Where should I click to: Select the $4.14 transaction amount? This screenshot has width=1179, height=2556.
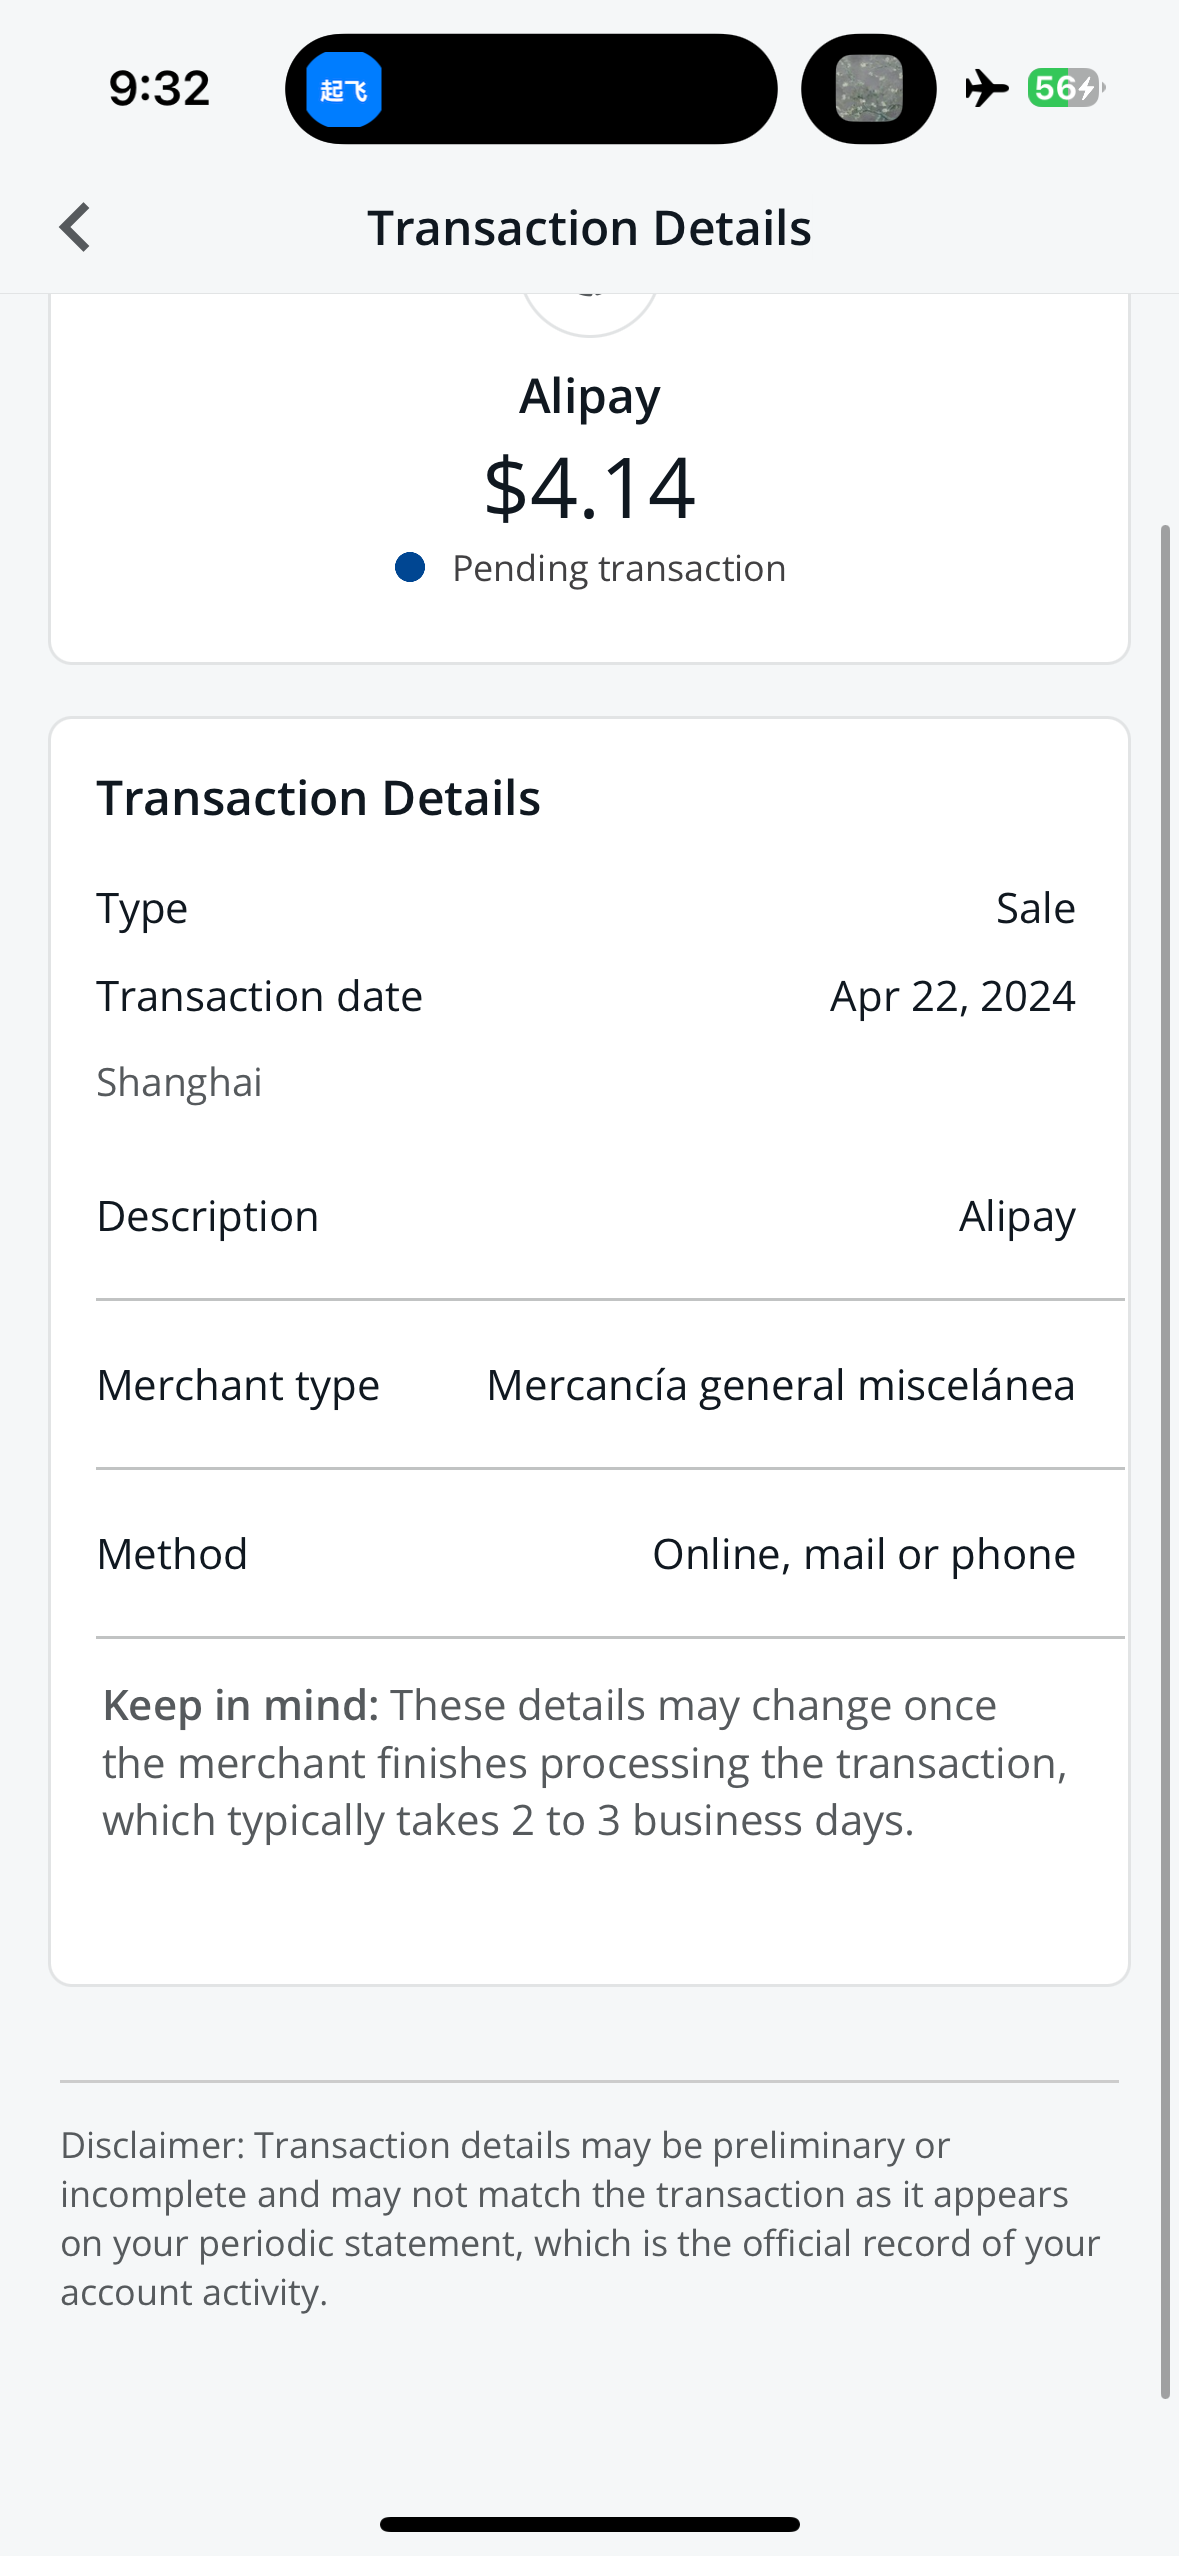pyautogui.click(x=590, y=488)
